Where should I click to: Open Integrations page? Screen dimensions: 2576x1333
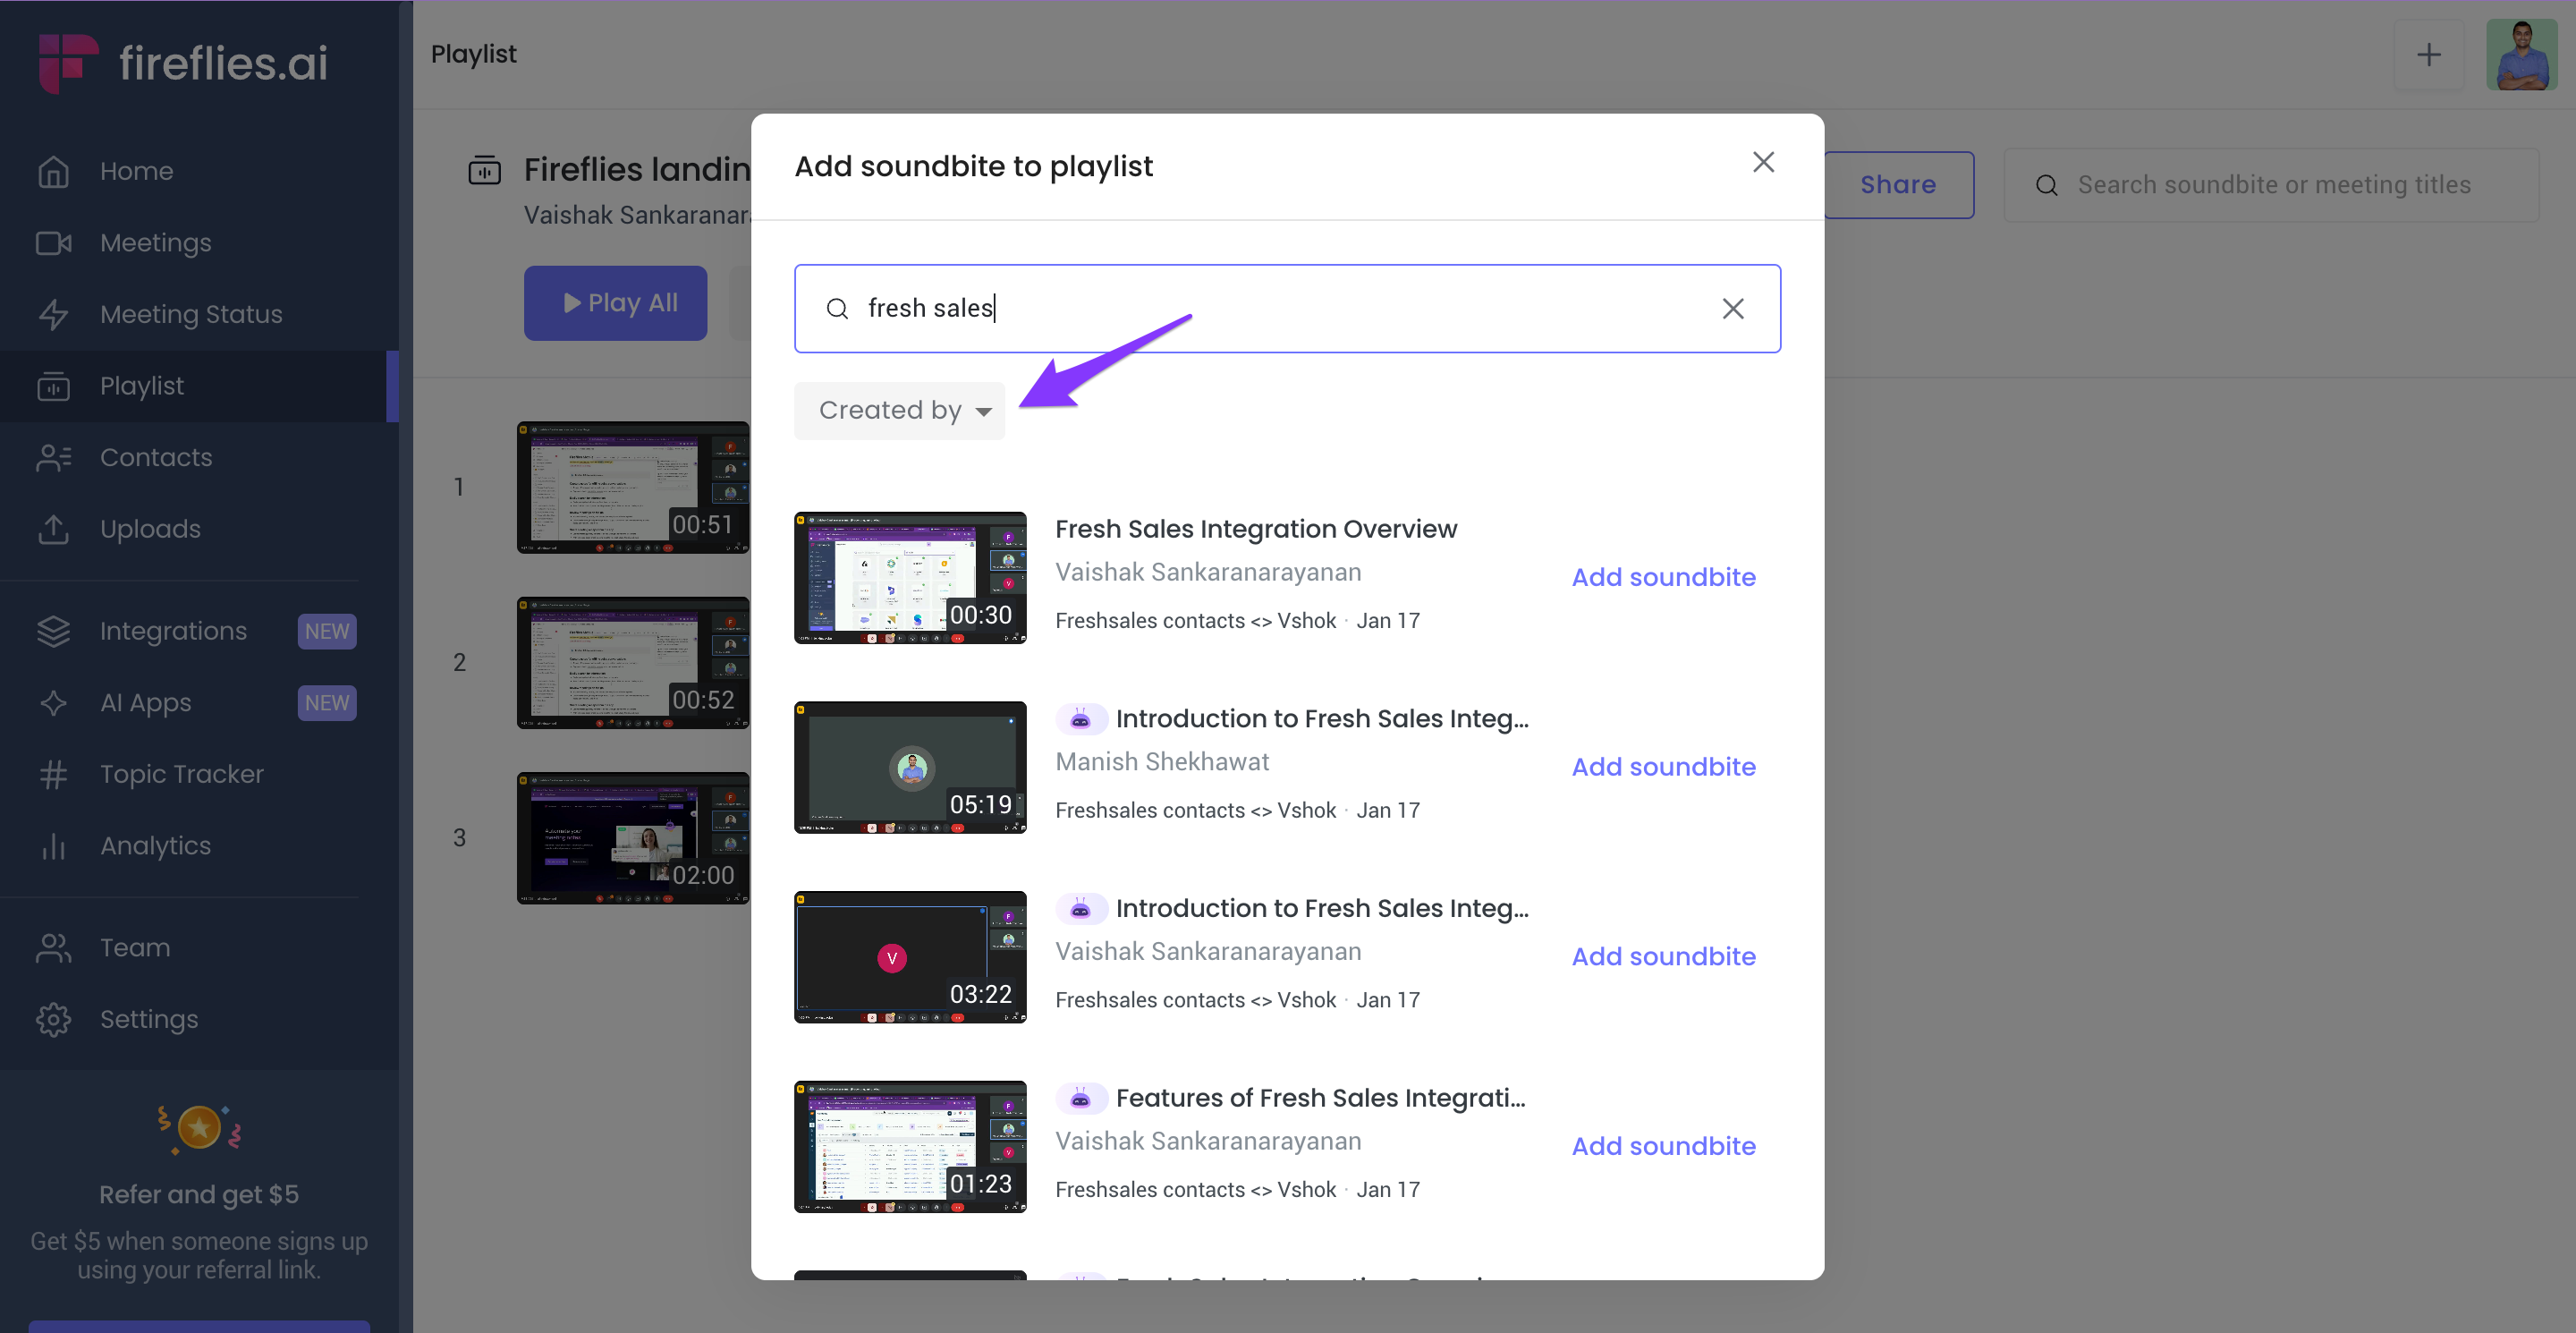(173, 631)
